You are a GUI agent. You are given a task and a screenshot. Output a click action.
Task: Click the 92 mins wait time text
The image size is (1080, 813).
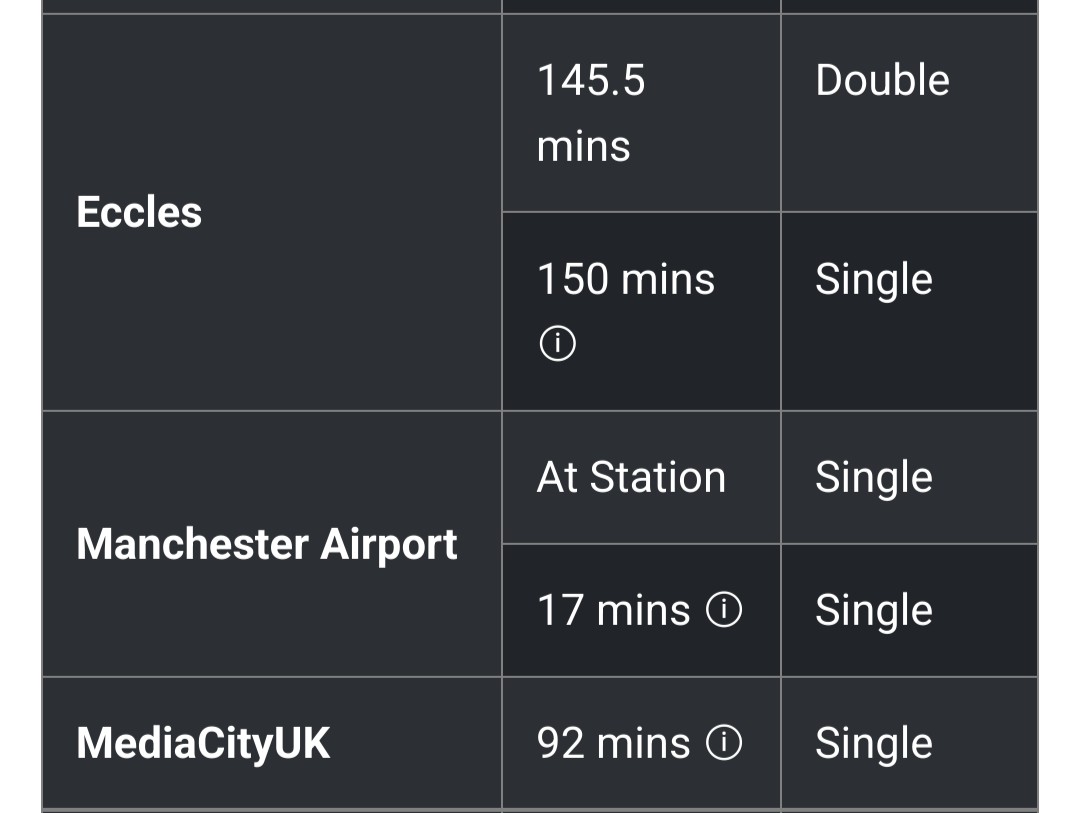(613, 743)
